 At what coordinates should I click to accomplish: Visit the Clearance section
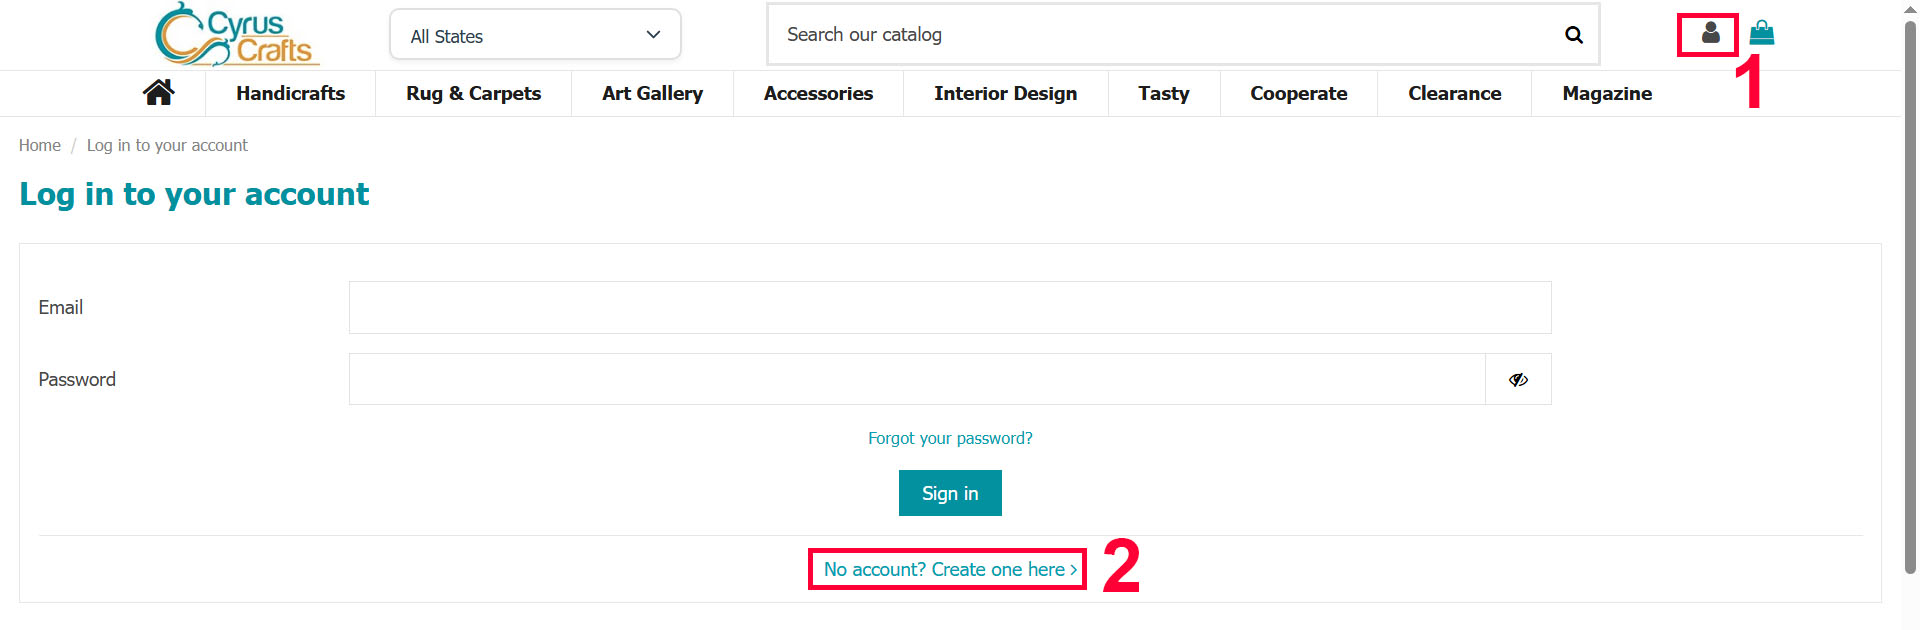pyautogui.click(x=1454, y=94)
